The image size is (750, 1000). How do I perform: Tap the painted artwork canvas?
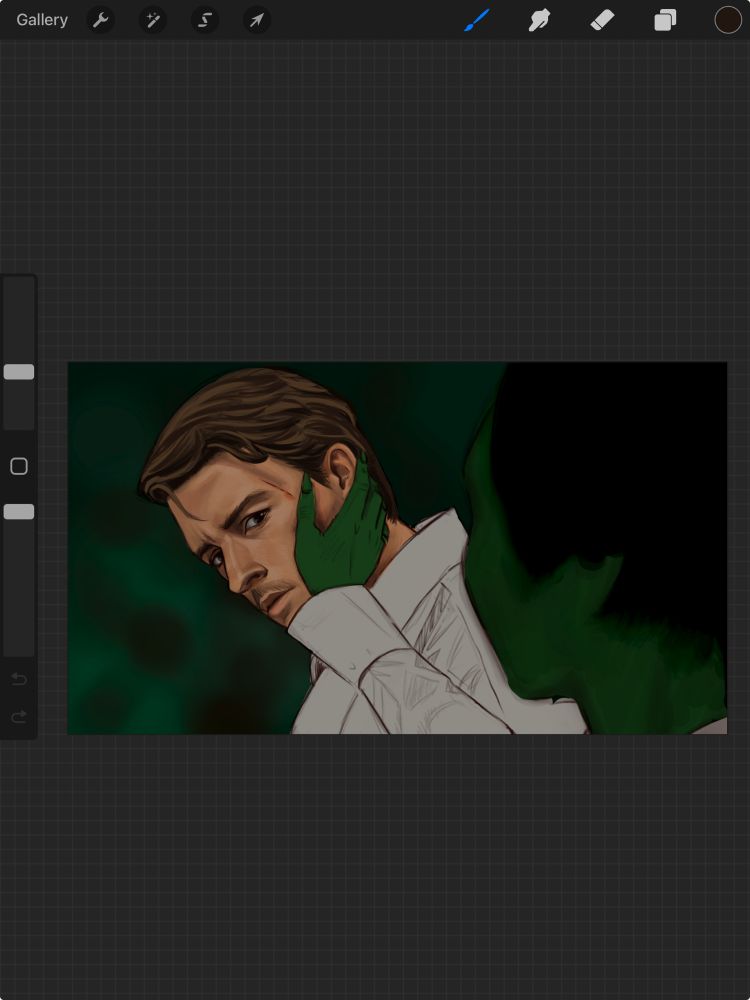(397, 548)
